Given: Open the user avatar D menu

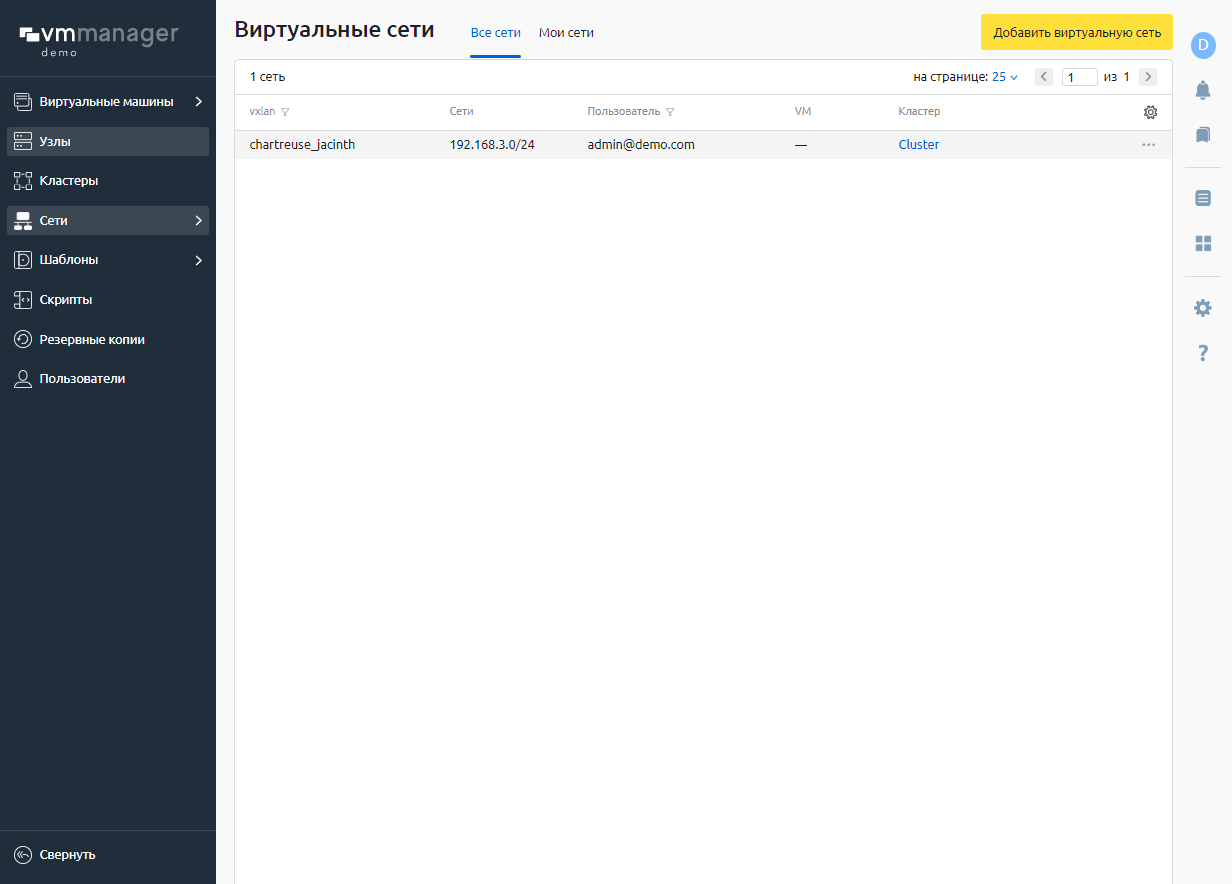Looking at the screenshot, I should (1203, 45).
